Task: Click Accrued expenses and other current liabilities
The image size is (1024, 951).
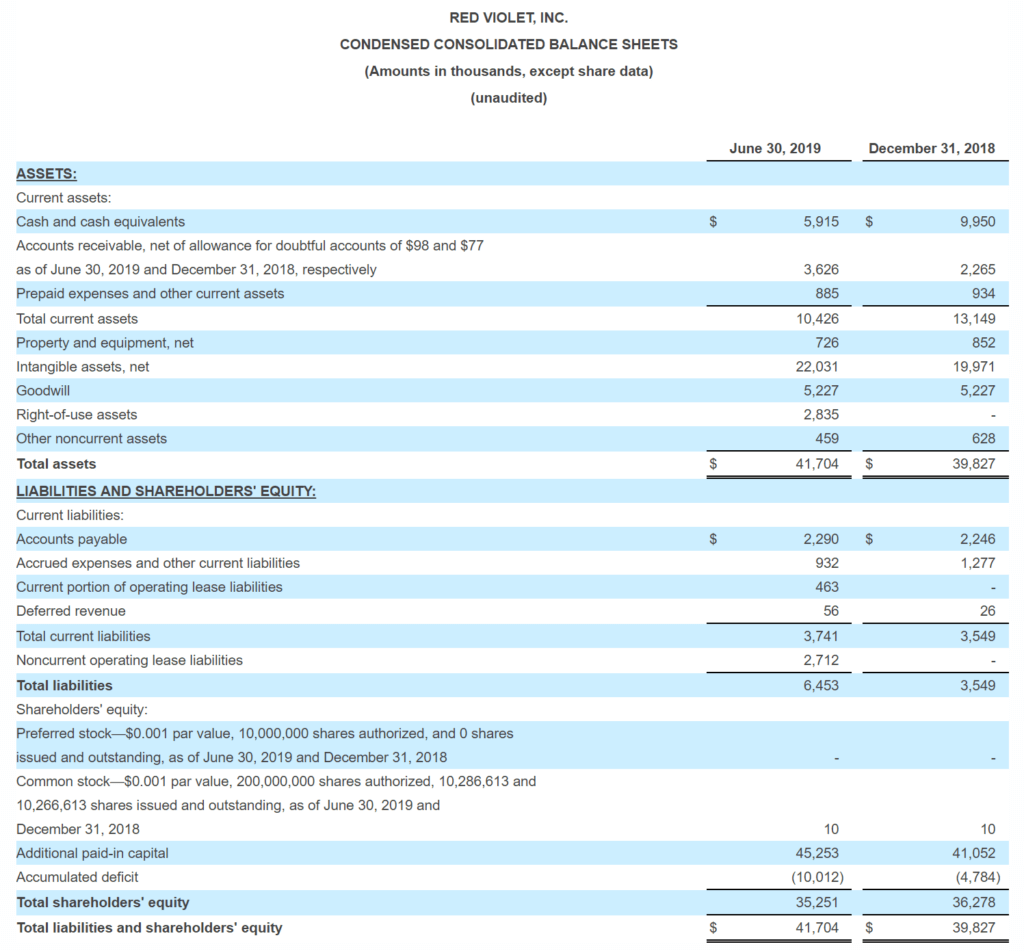Action: pyautogui.click(x=158, y=564)
